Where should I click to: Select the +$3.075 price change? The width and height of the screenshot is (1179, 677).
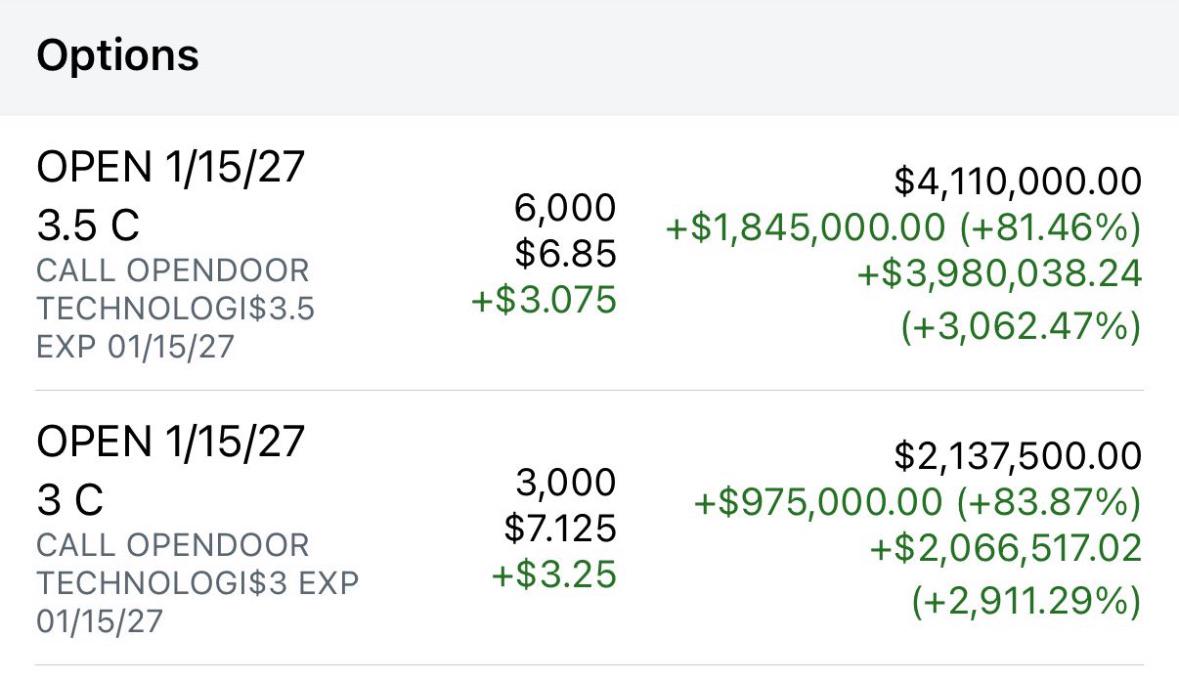click(544, 301)
